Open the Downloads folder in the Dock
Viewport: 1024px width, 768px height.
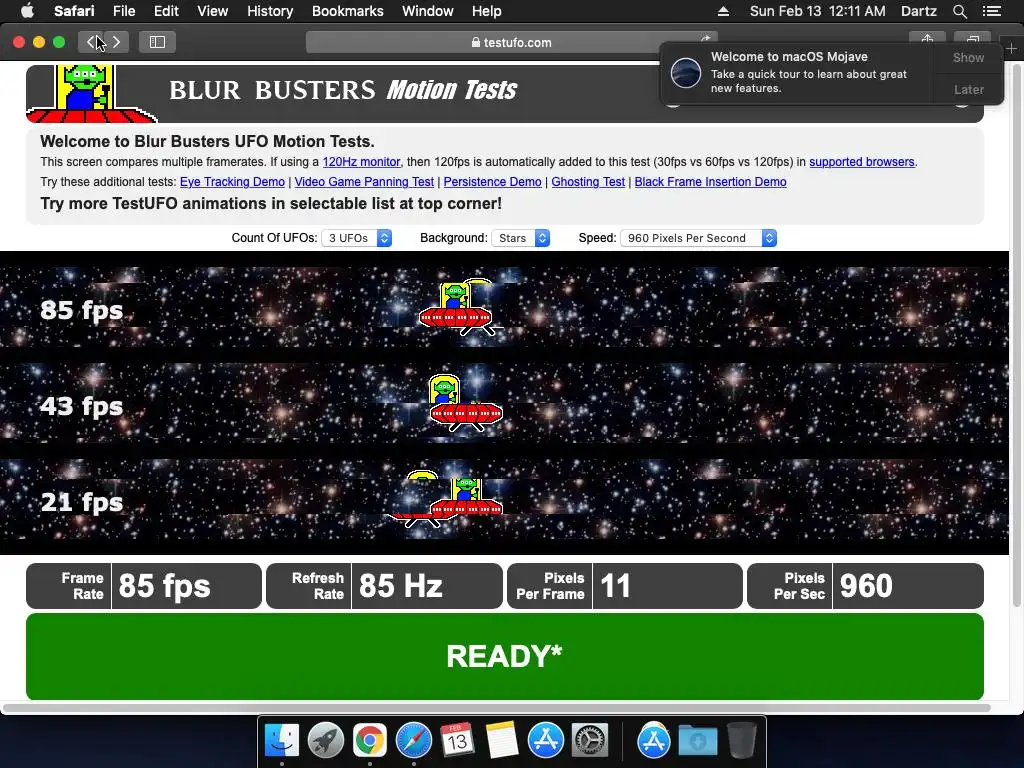[697, 741]
